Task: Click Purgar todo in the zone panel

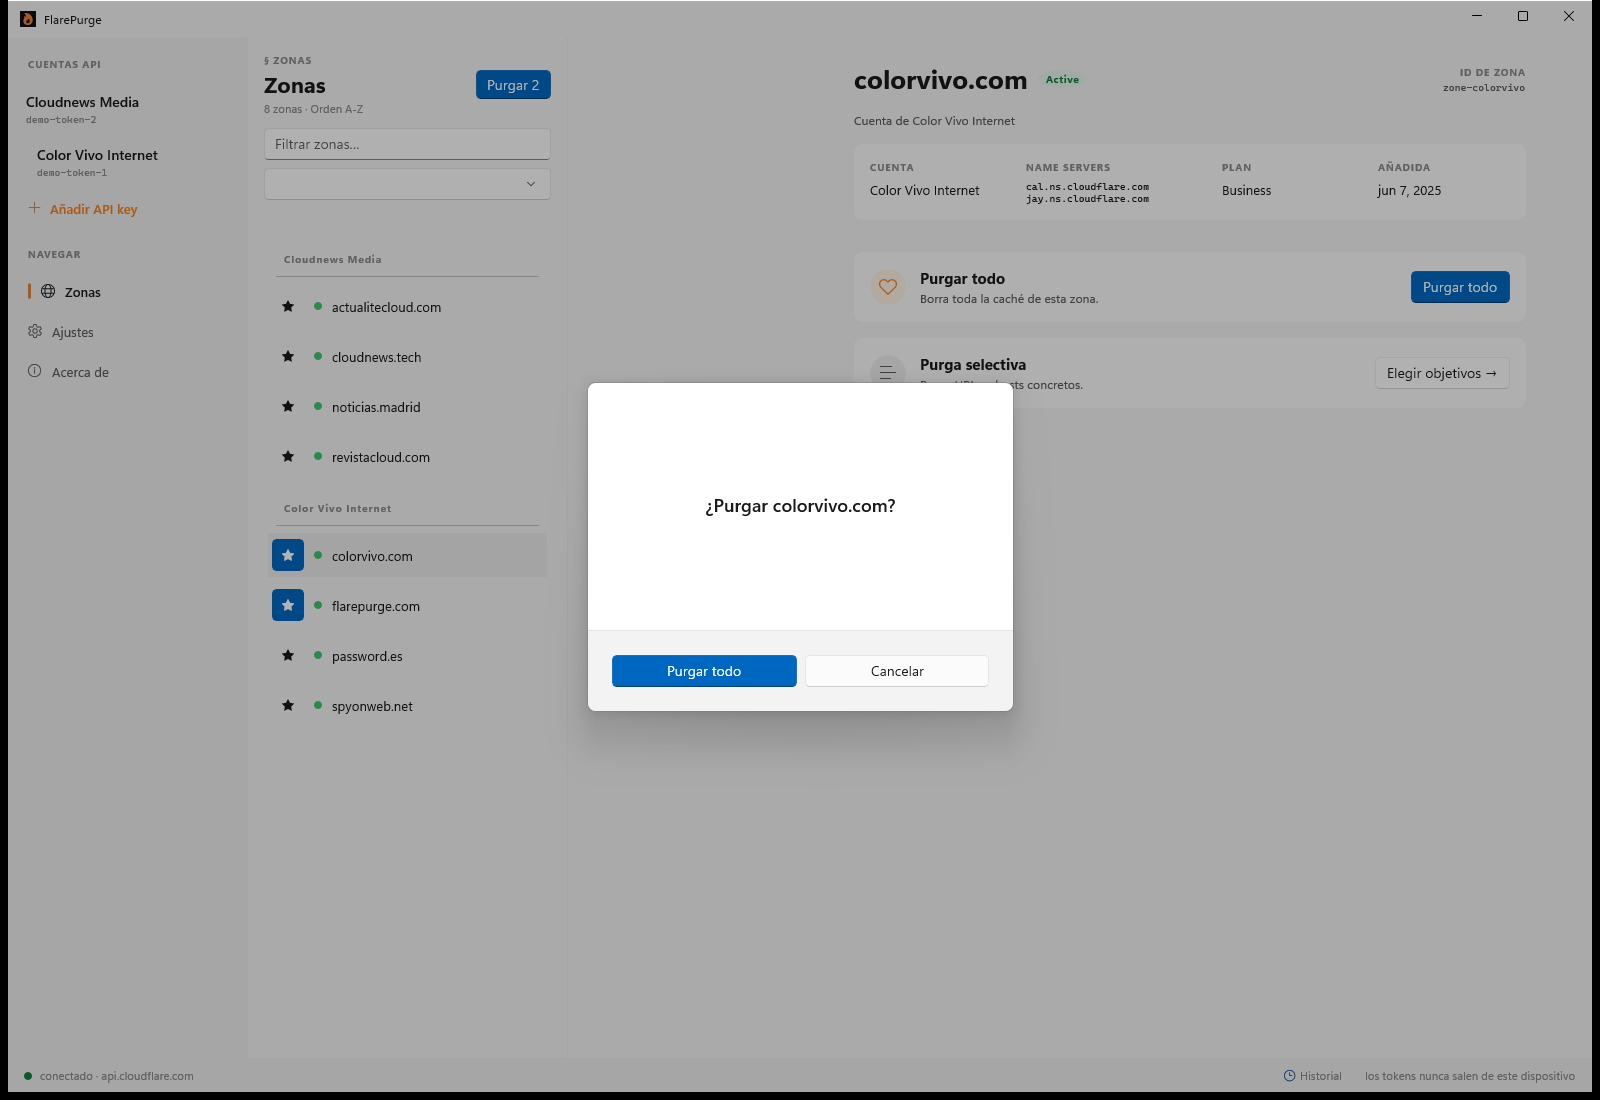Action: click(x=1460, y=287)
